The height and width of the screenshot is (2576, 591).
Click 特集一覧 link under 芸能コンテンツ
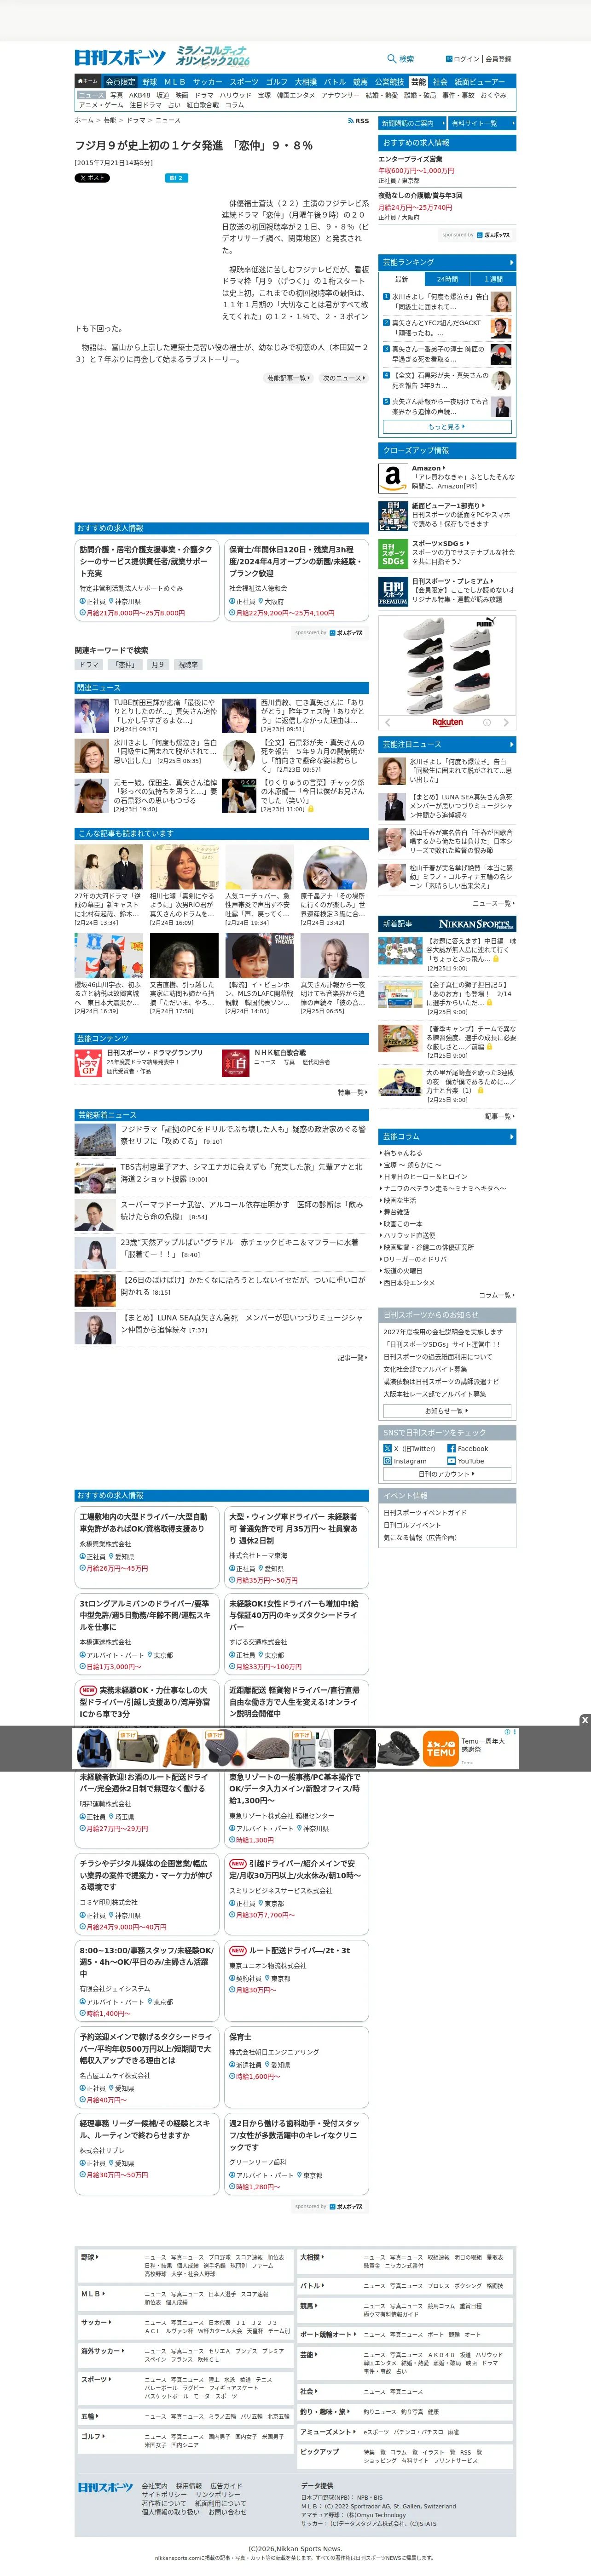point(352,1092)
